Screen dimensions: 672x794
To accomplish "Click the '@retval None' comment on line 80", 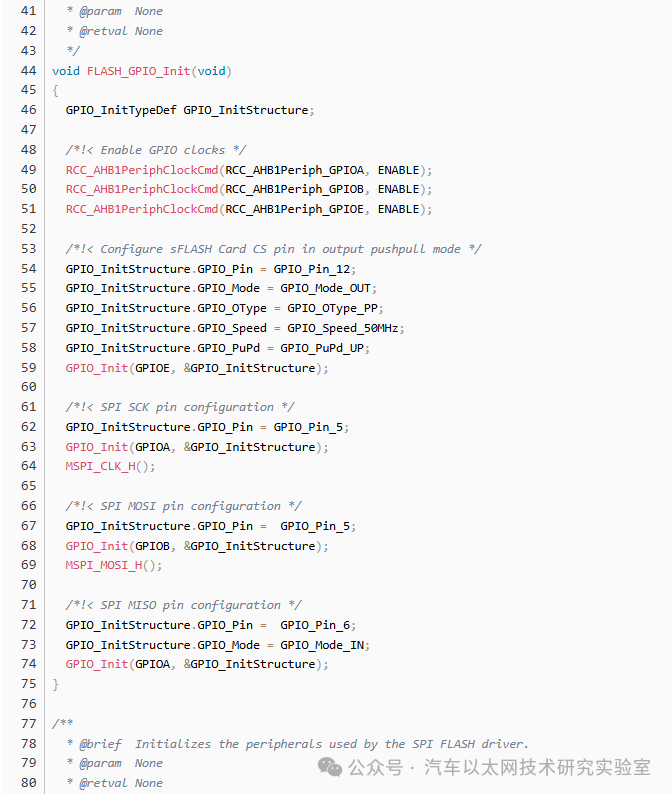I will coord(115,783).
